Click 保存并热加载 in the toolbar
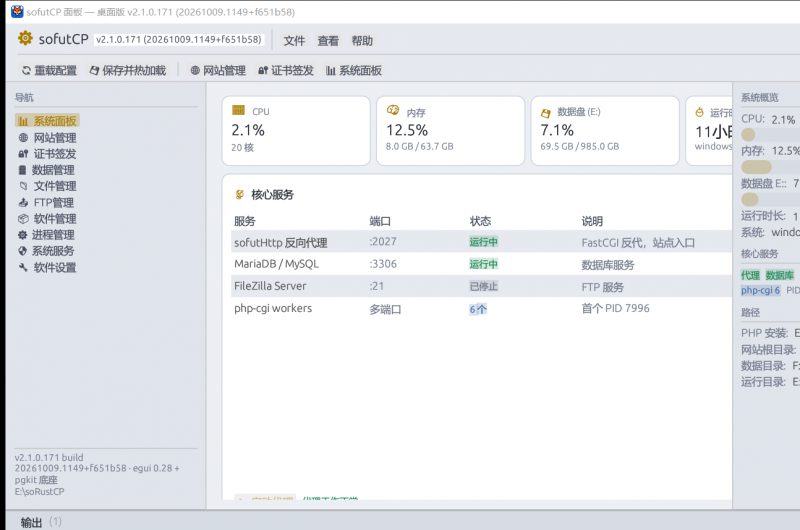This screenshot has height=530, width=800. [128, 70]
